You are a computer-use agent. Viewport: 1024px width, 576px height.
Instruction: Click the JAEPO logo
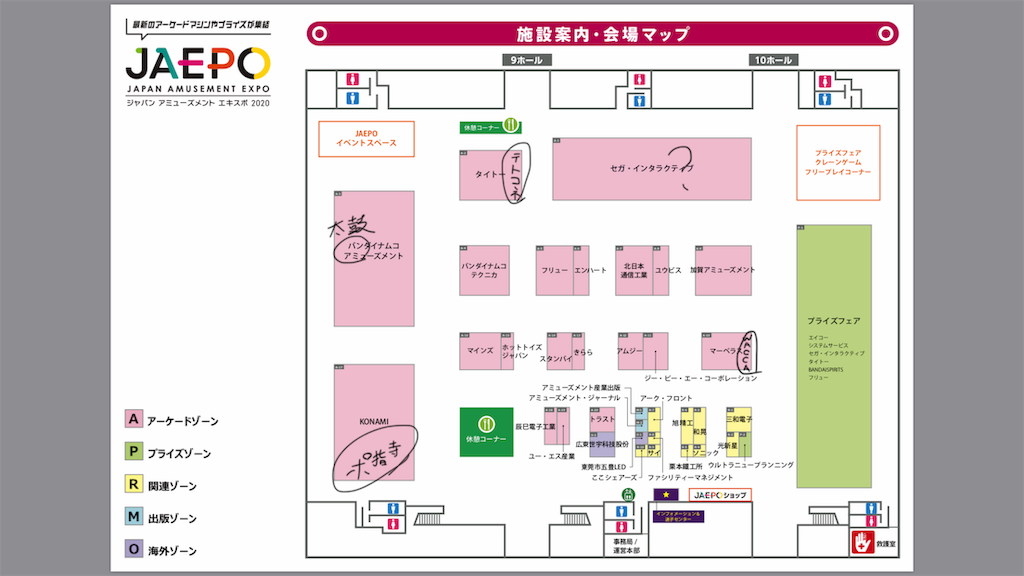pos(198,64)
